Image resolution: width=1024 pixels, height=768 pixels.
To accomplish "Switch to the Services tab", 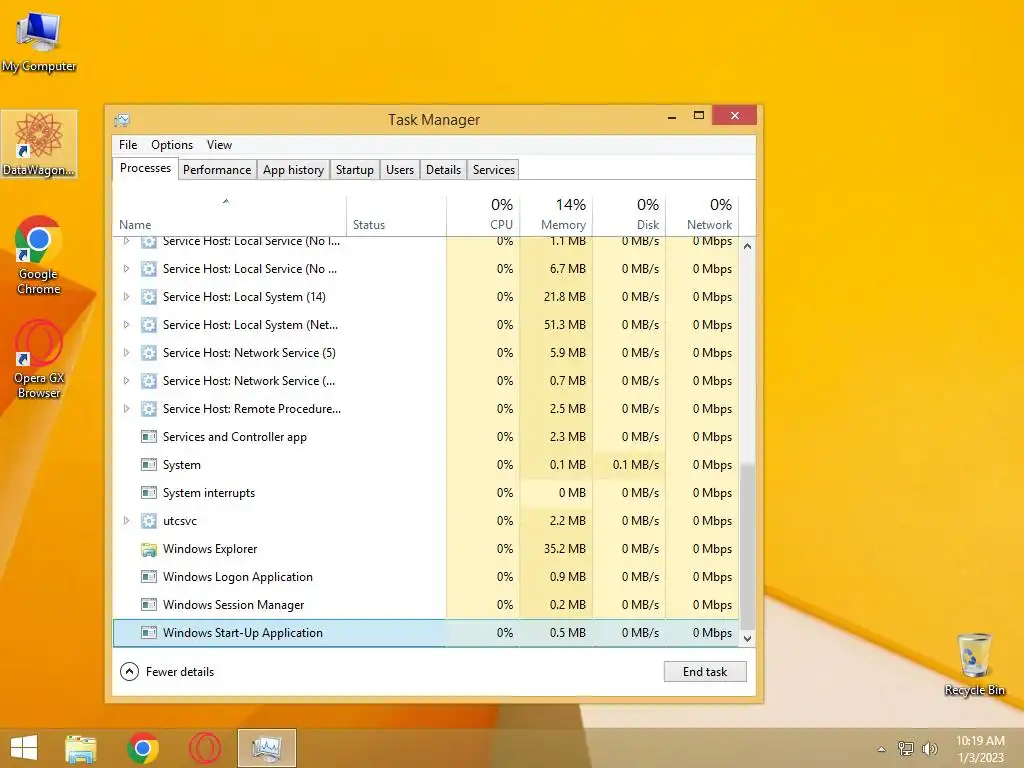I will pos(494,170).
